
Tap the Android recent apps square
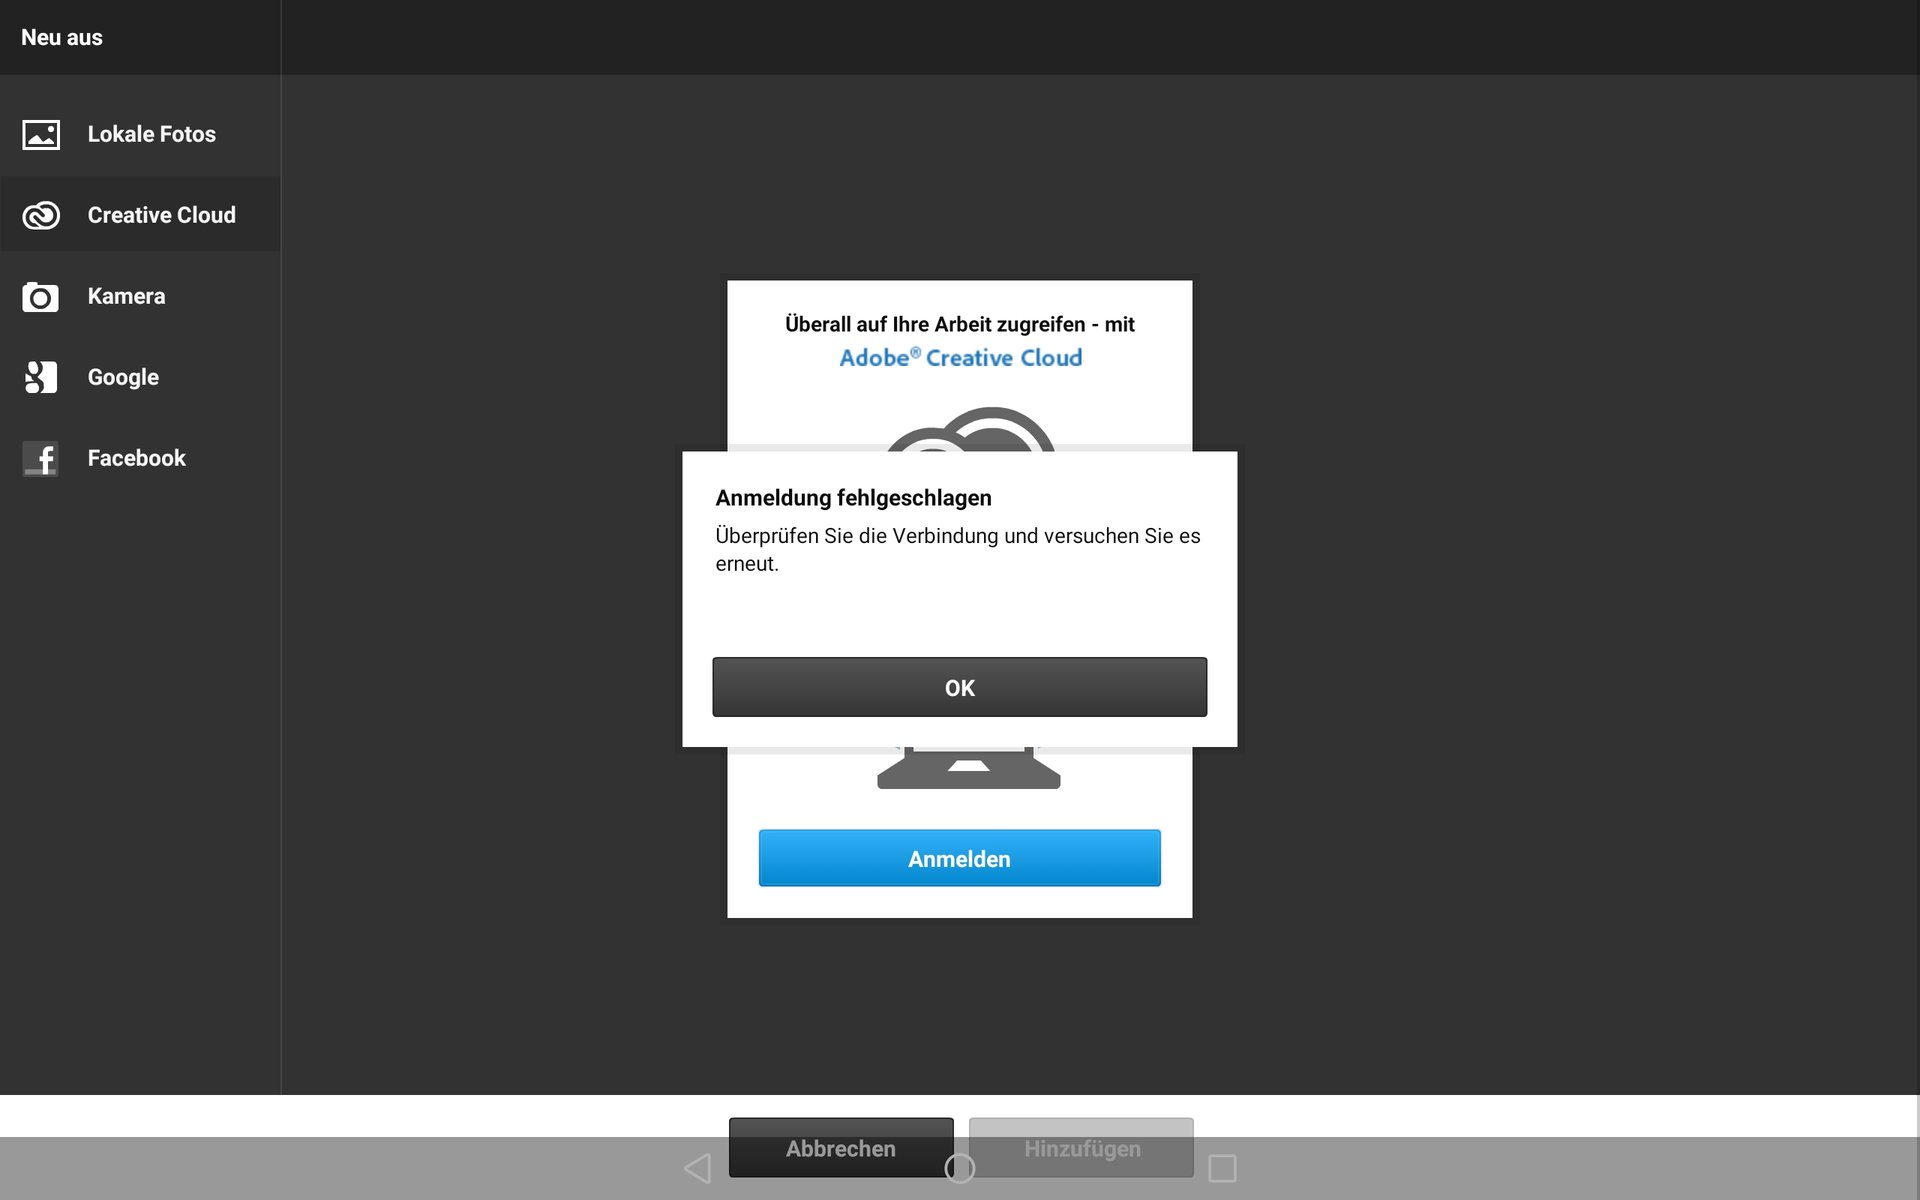(1222, 1168)
